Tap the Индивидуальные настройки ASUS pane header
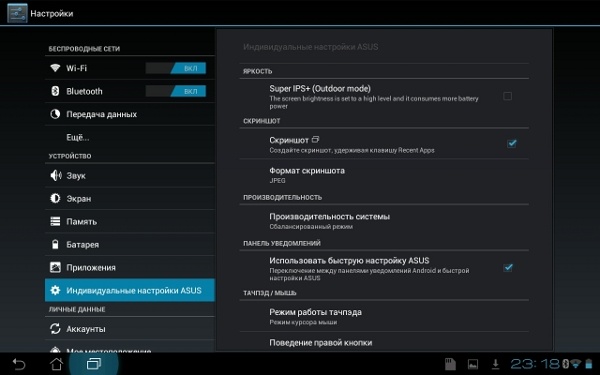This screenshot has height=375, width=600. pos(310,47)
